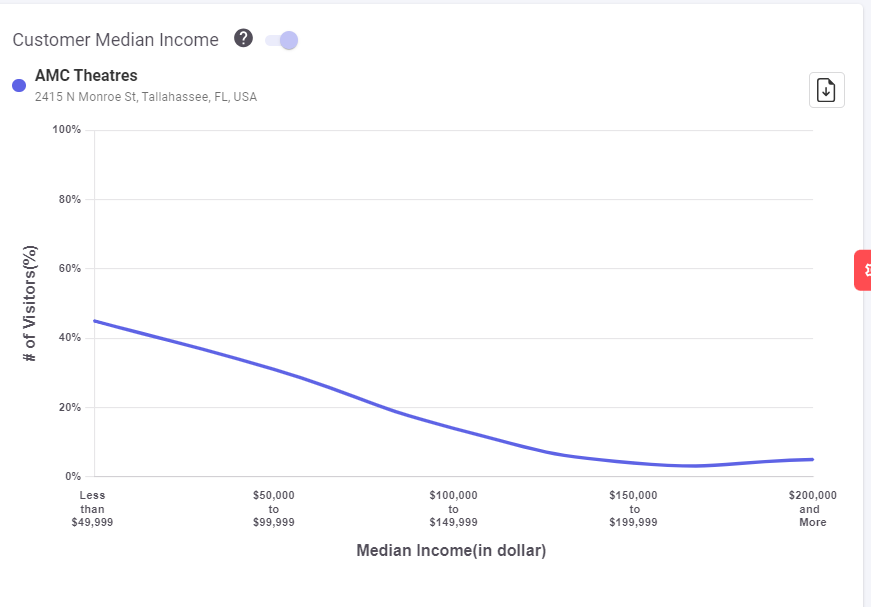This screenshot has width=871, height=607.
Task: Click the 'Less than $49,999' axis label
Action: (93, 508)
